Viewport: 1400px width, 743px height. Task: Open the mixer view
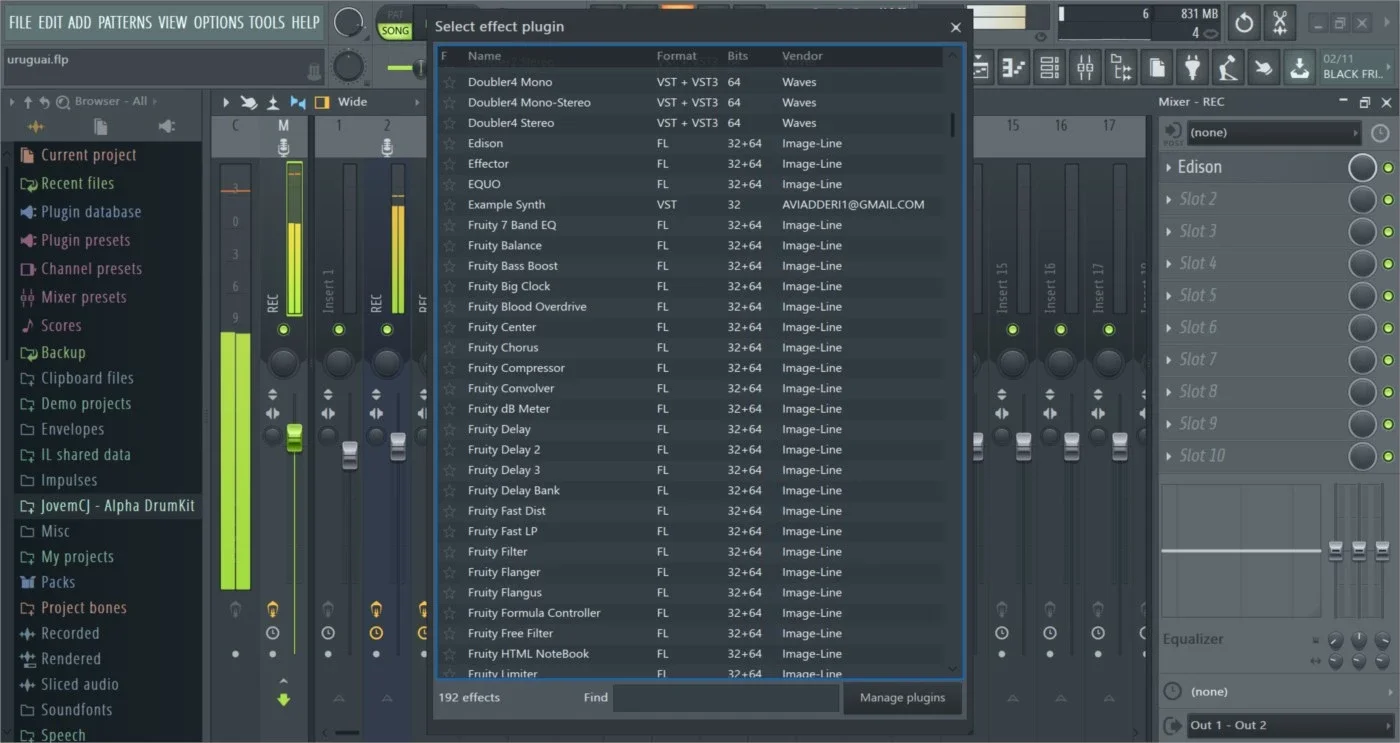(1085, 67)
